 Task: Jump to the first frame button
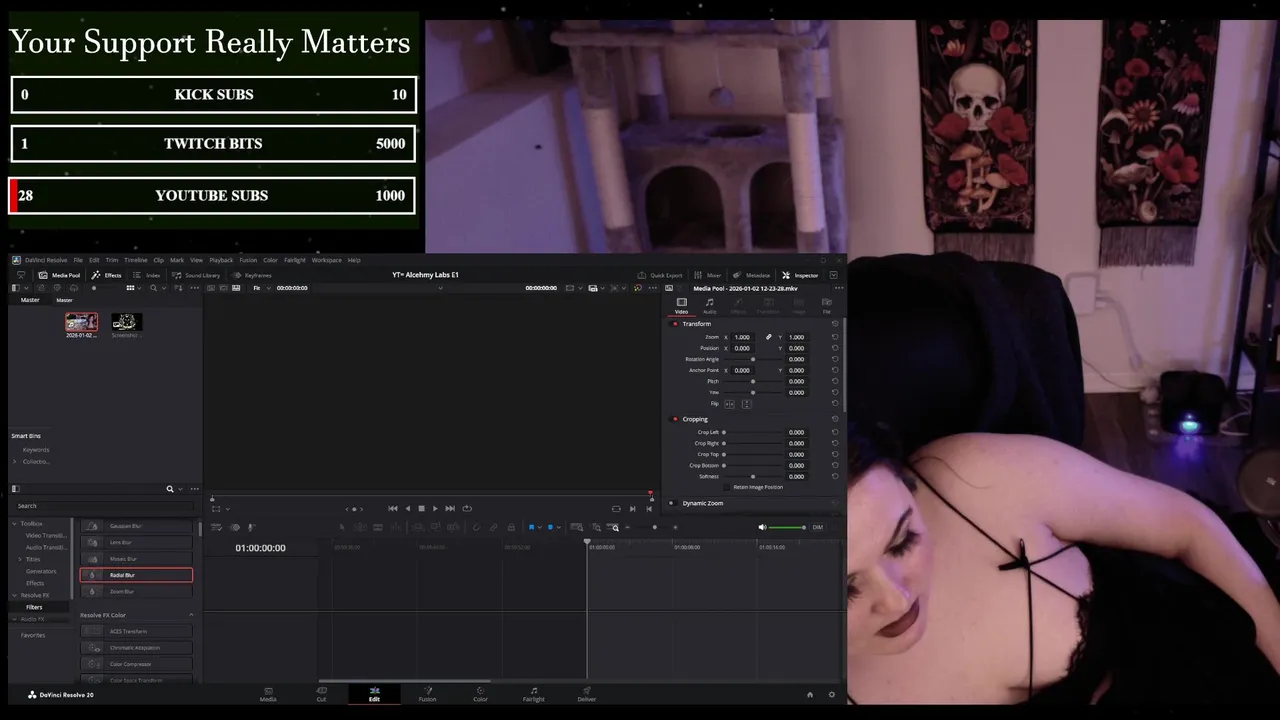(x=393, y=508)
